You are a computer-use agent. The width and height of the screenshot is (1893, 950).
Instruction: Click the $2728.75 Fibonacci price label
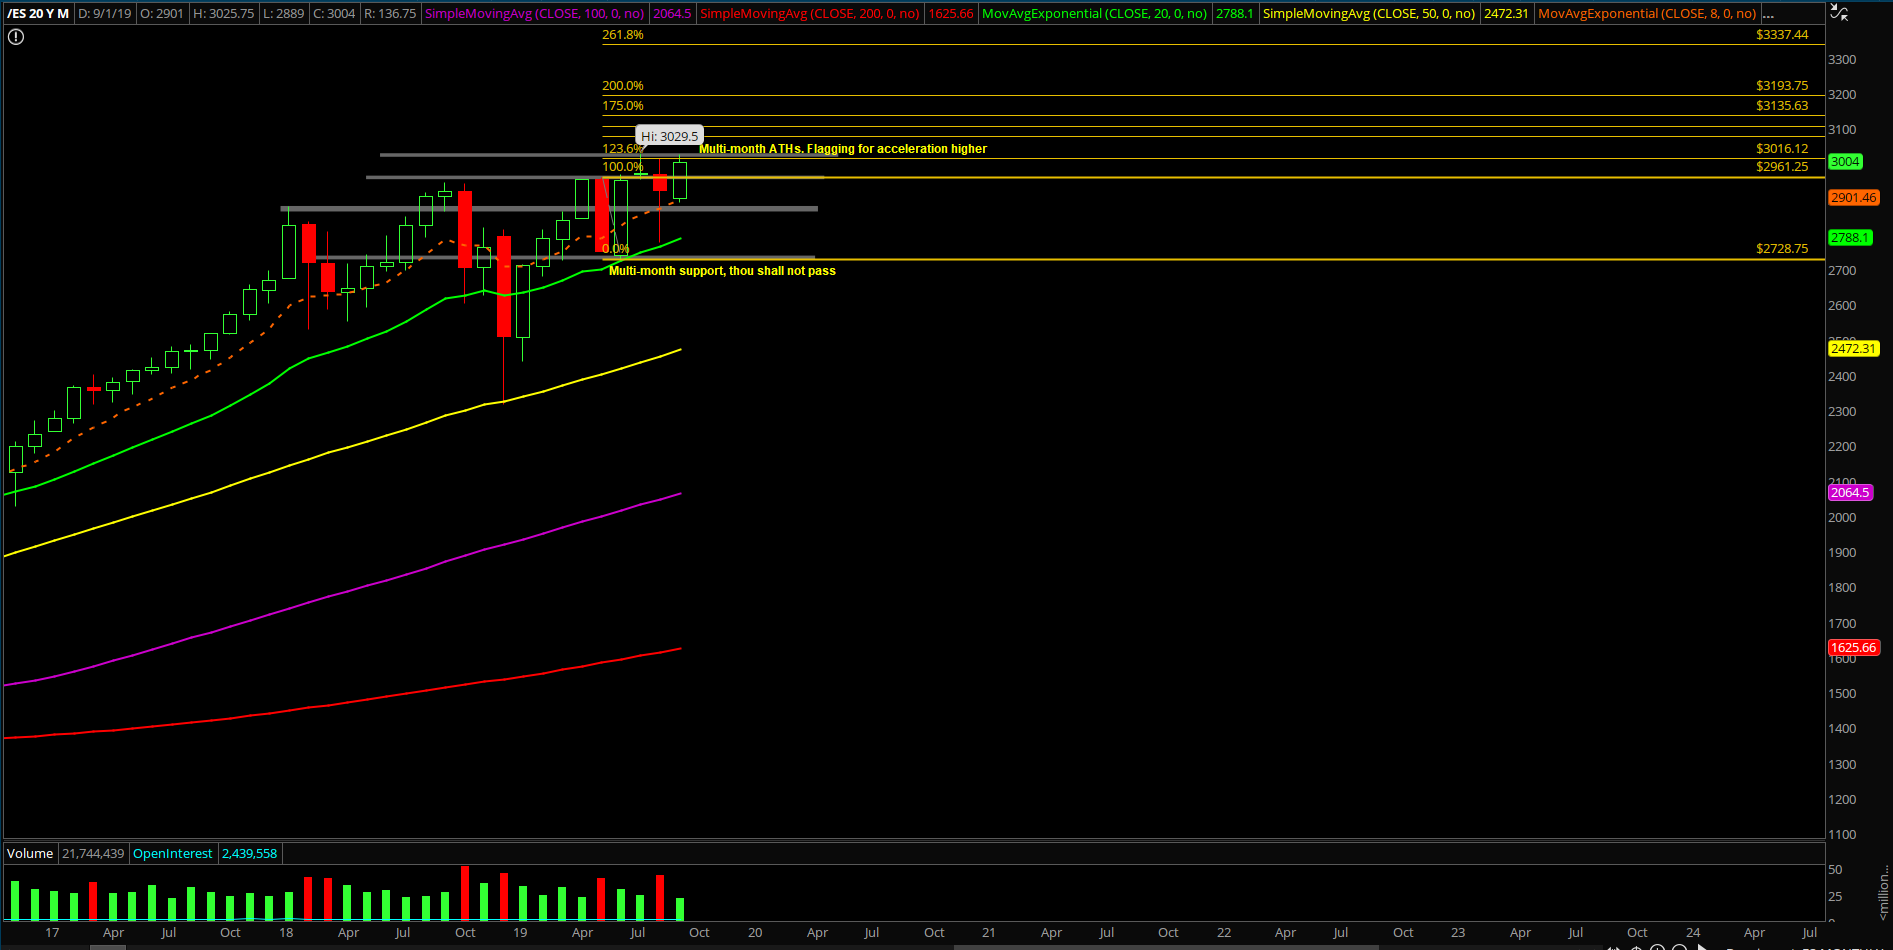[x=1782, y=249]
